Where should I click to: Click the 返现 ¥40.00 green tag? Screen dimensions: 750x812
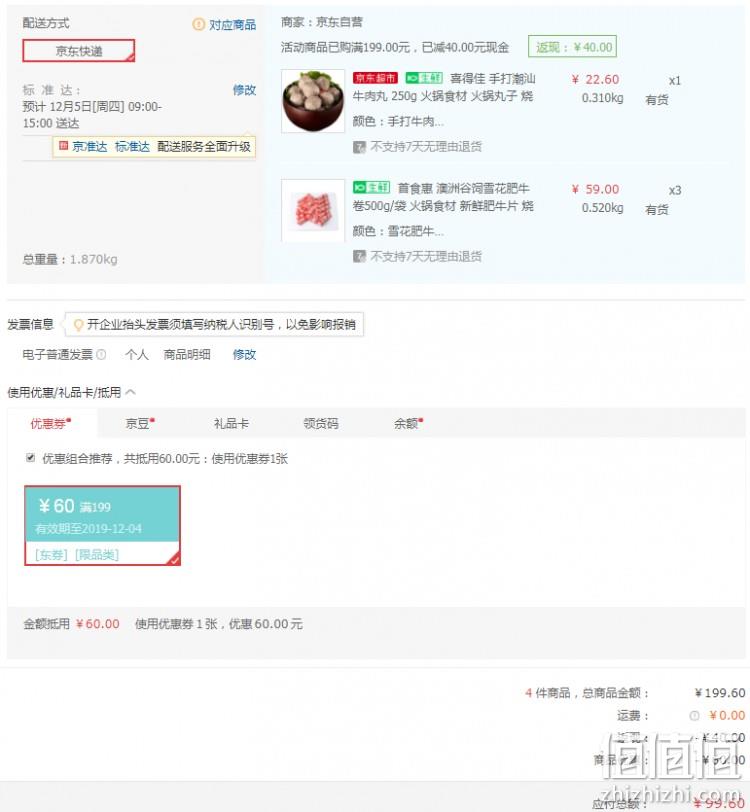point(572,47)
